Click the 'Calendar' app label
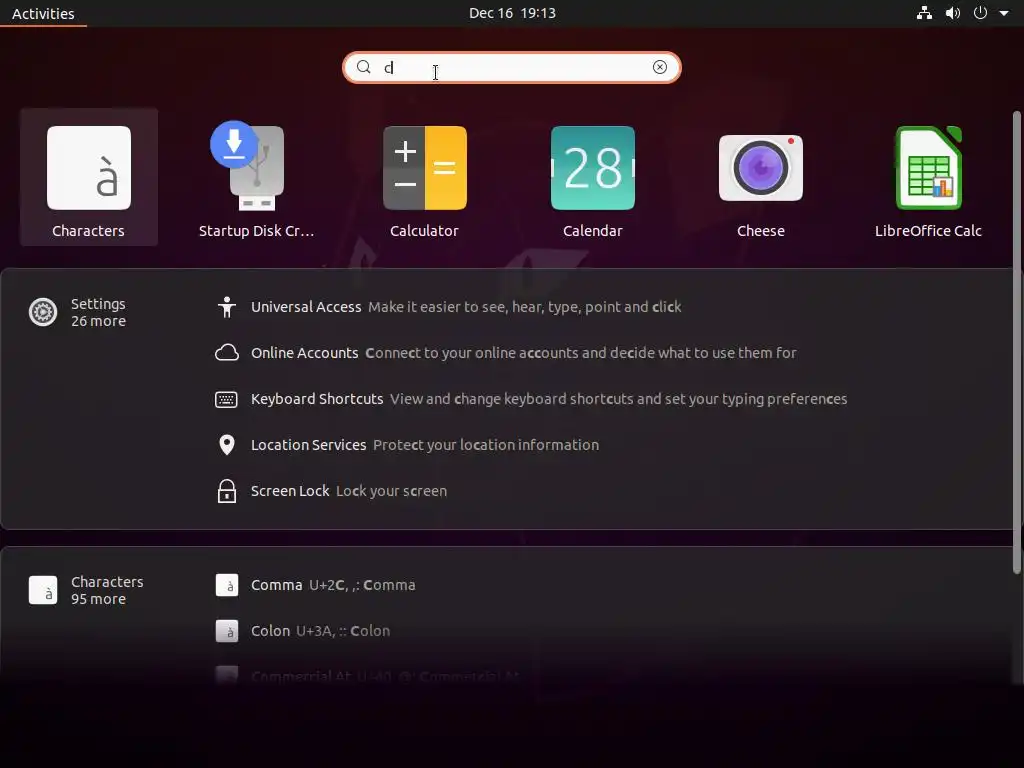Image resolution: width=1024 pixels, height=768 pixels. (x=593, y=231)
